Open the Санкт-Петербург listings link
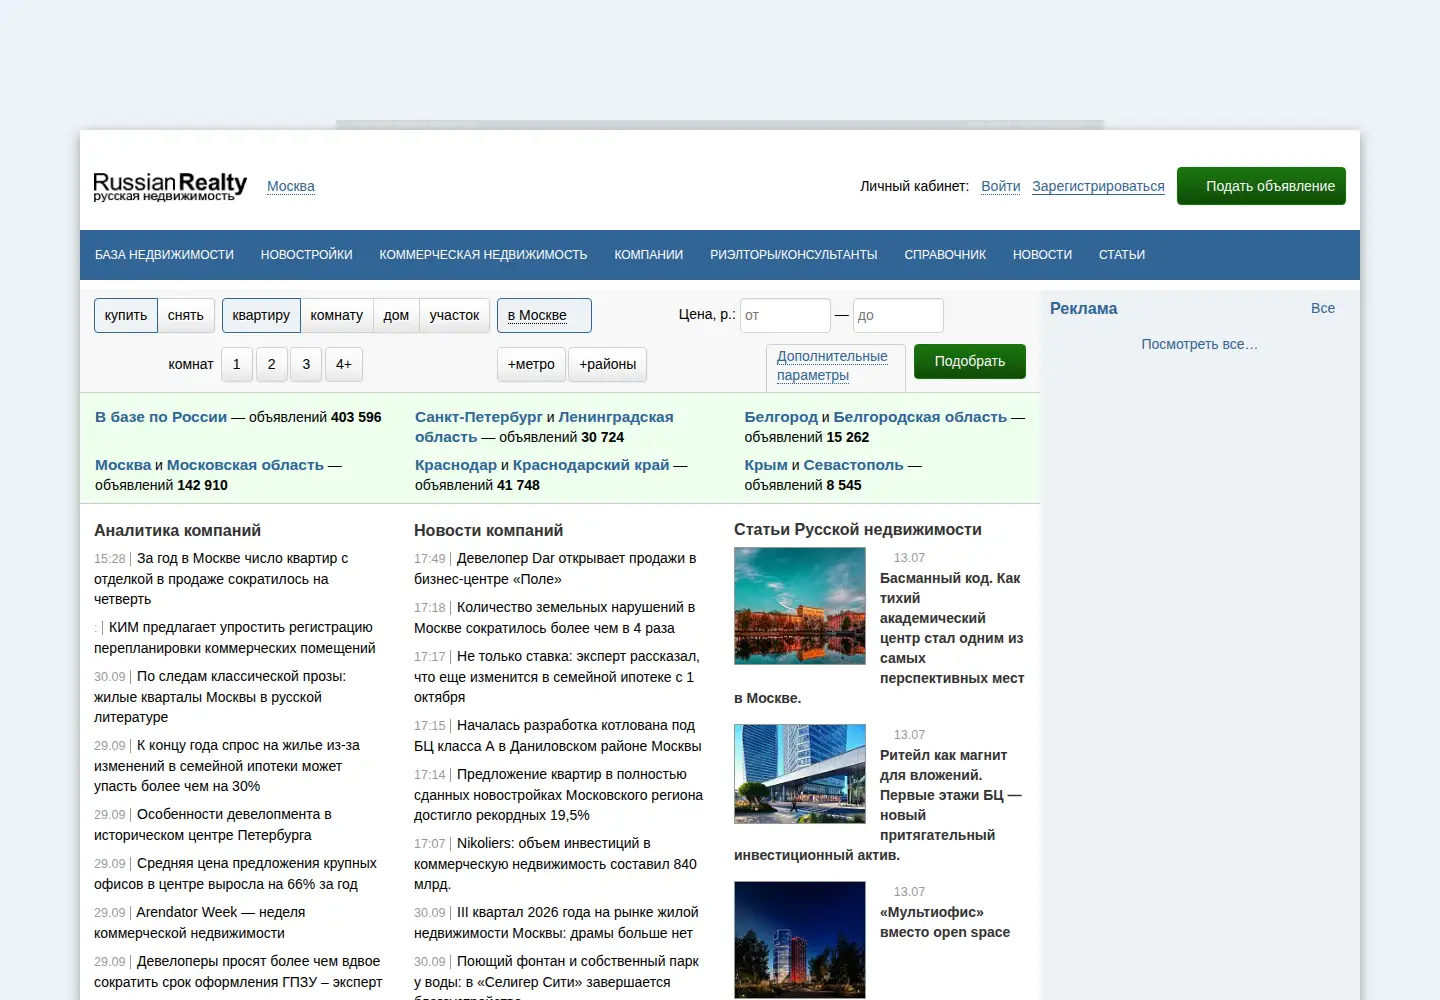The width and height of the screenshot is (1440, 1000). pos(479,417)
